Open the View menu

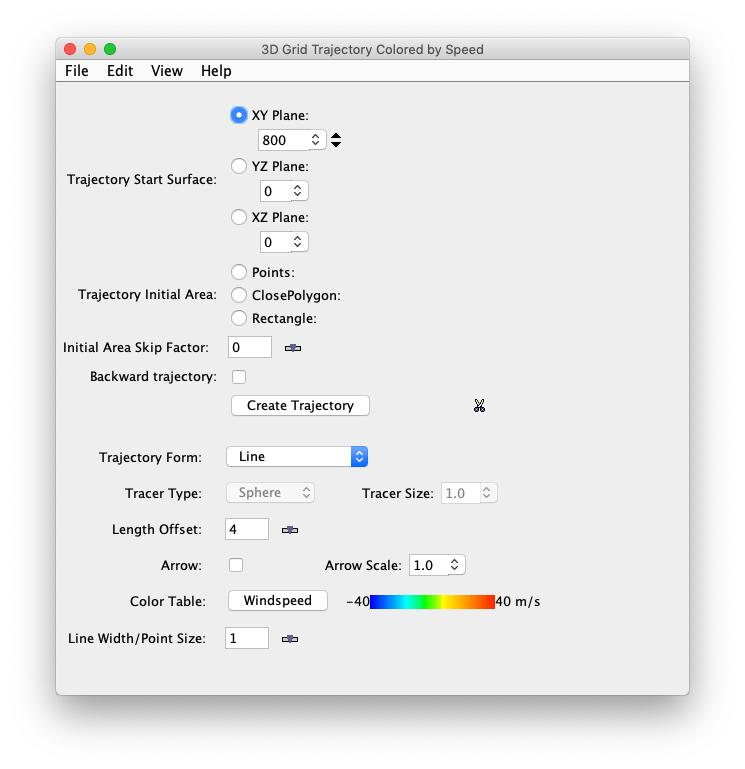pyautogui.click(x=167, y=71)
